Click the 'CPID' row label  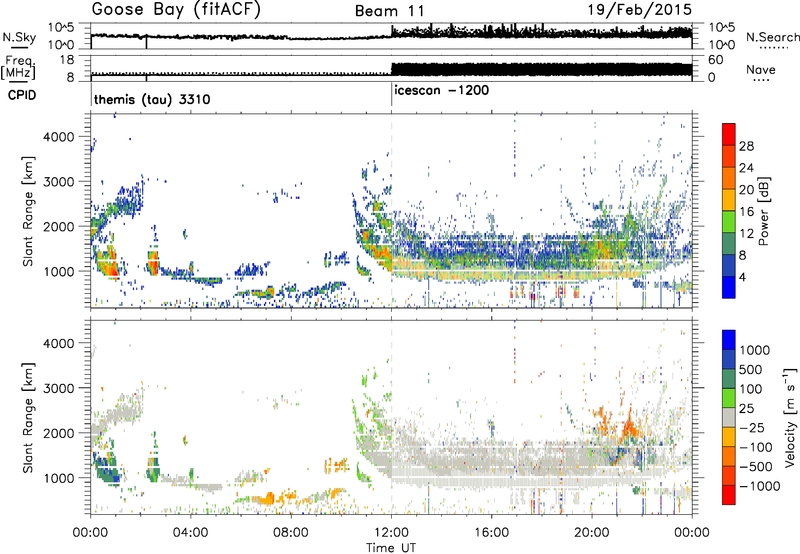(x=22, y=95)
